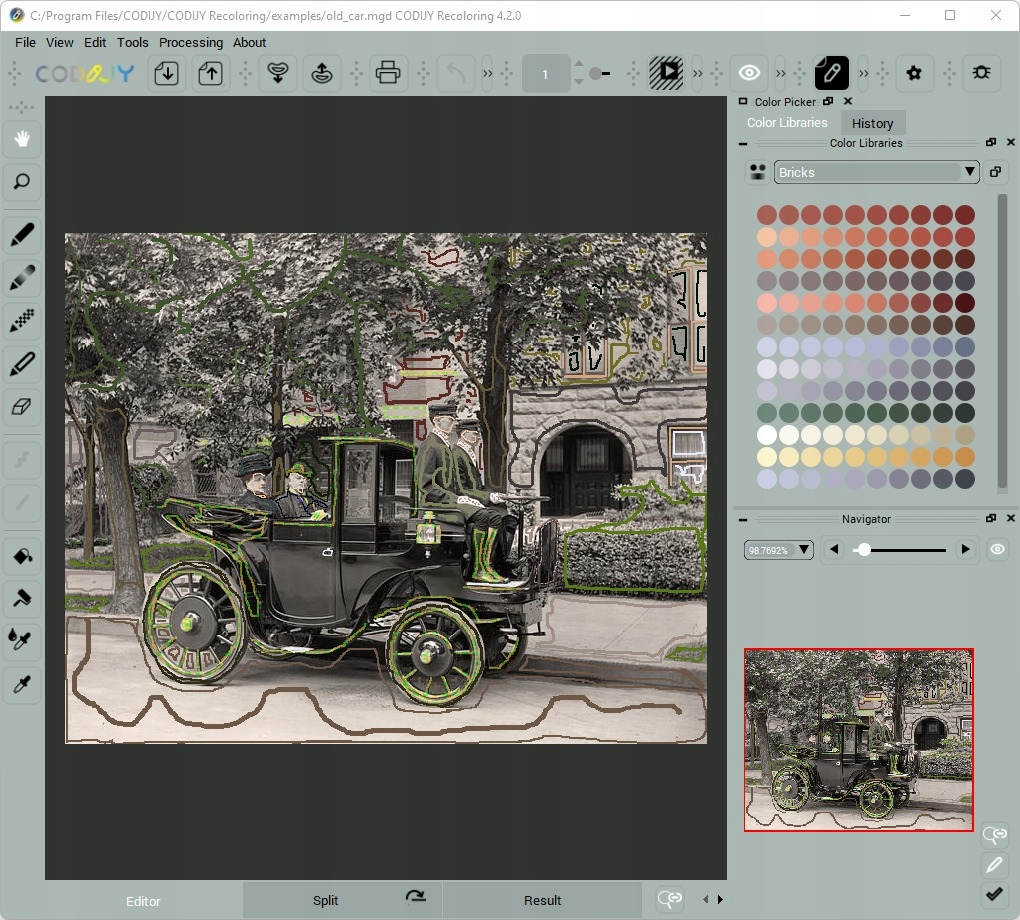
Task: Toggle the pen strokes mode button in toolbar
Action: click(831, 73)
